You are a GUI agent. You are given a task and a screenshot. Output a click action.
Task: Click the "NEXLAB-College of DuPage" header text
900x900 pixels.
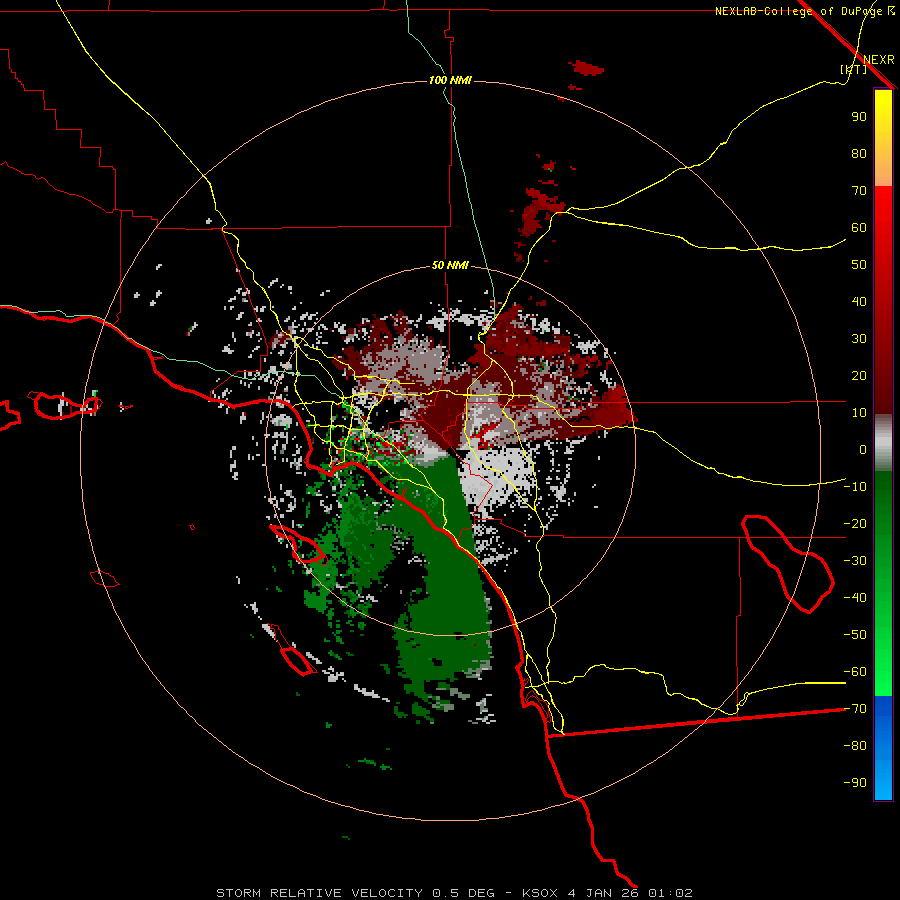click(x=800, y=11)
